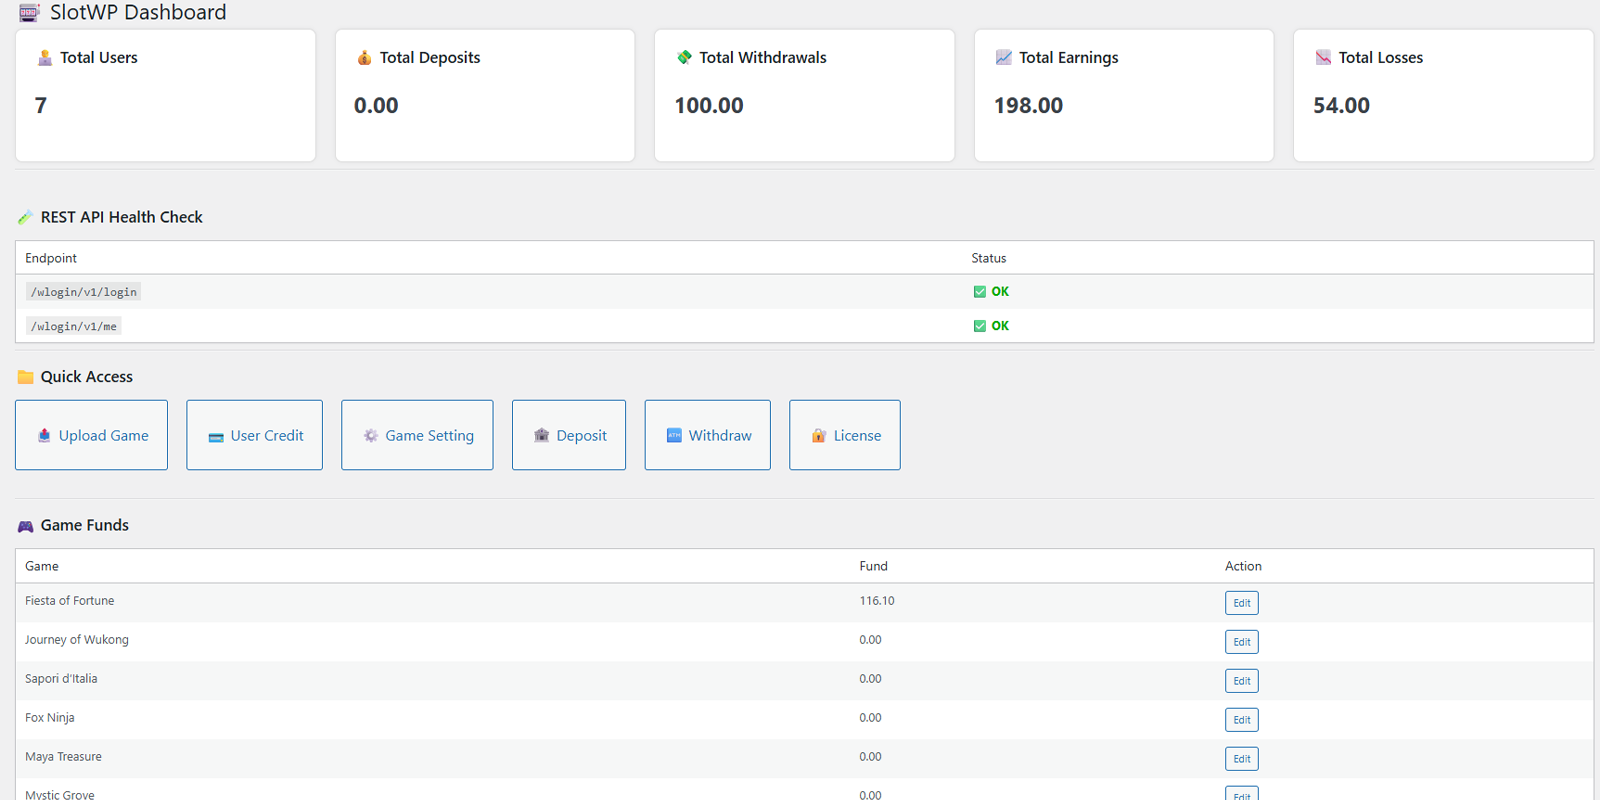
Task: Select the /wlogin/v1/me endpoint text
Action: 74,326
